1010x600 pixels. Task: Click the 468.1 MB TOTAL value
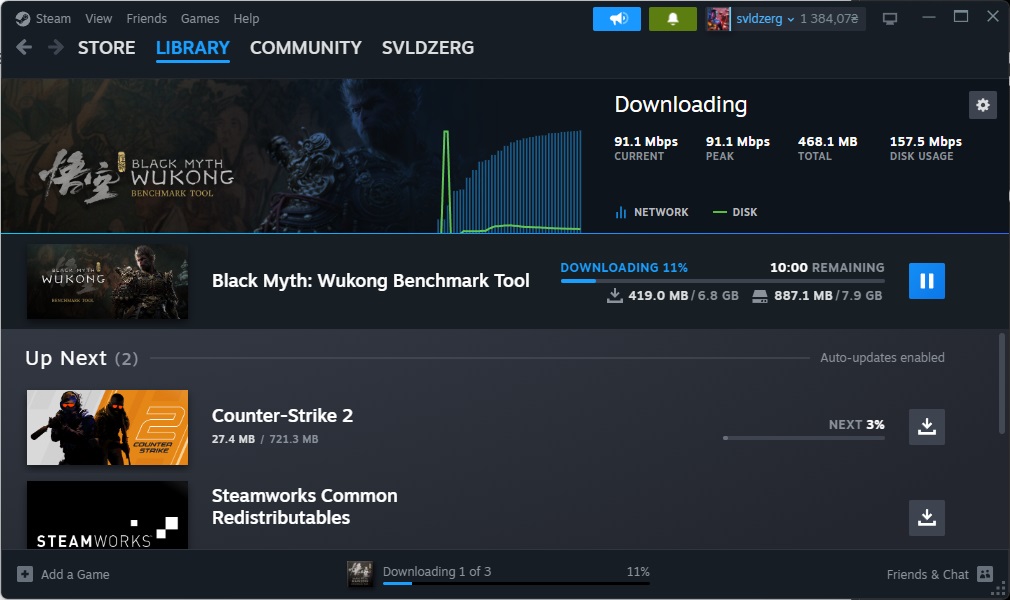coord(828,141)
